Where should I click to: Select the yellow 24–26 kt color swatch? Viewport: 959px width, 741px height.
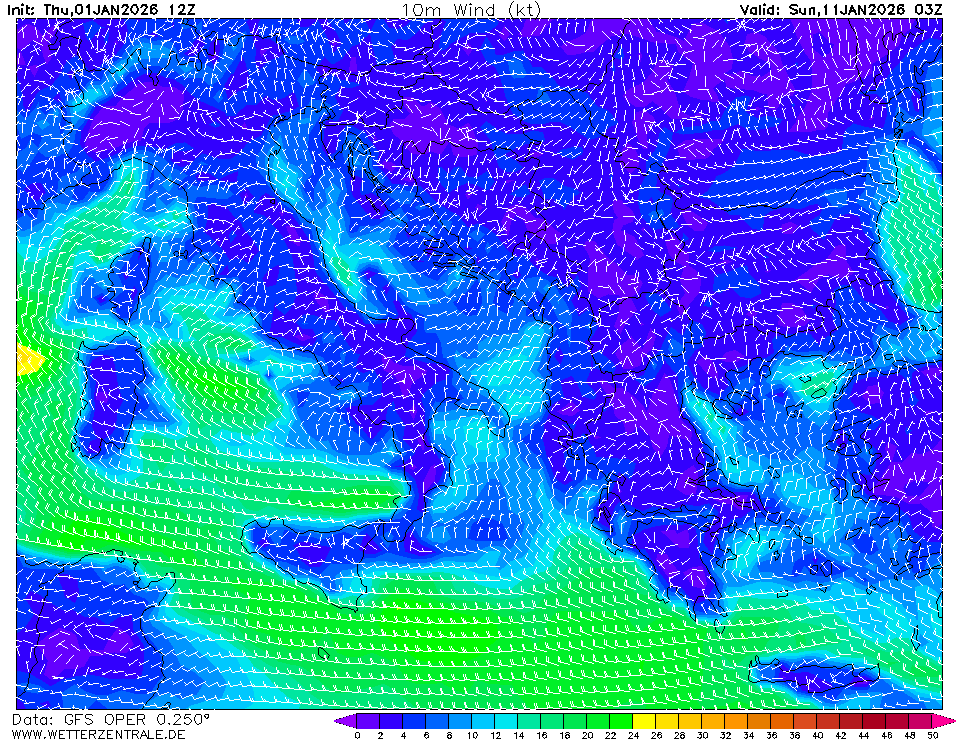click(x=645, y=720)
